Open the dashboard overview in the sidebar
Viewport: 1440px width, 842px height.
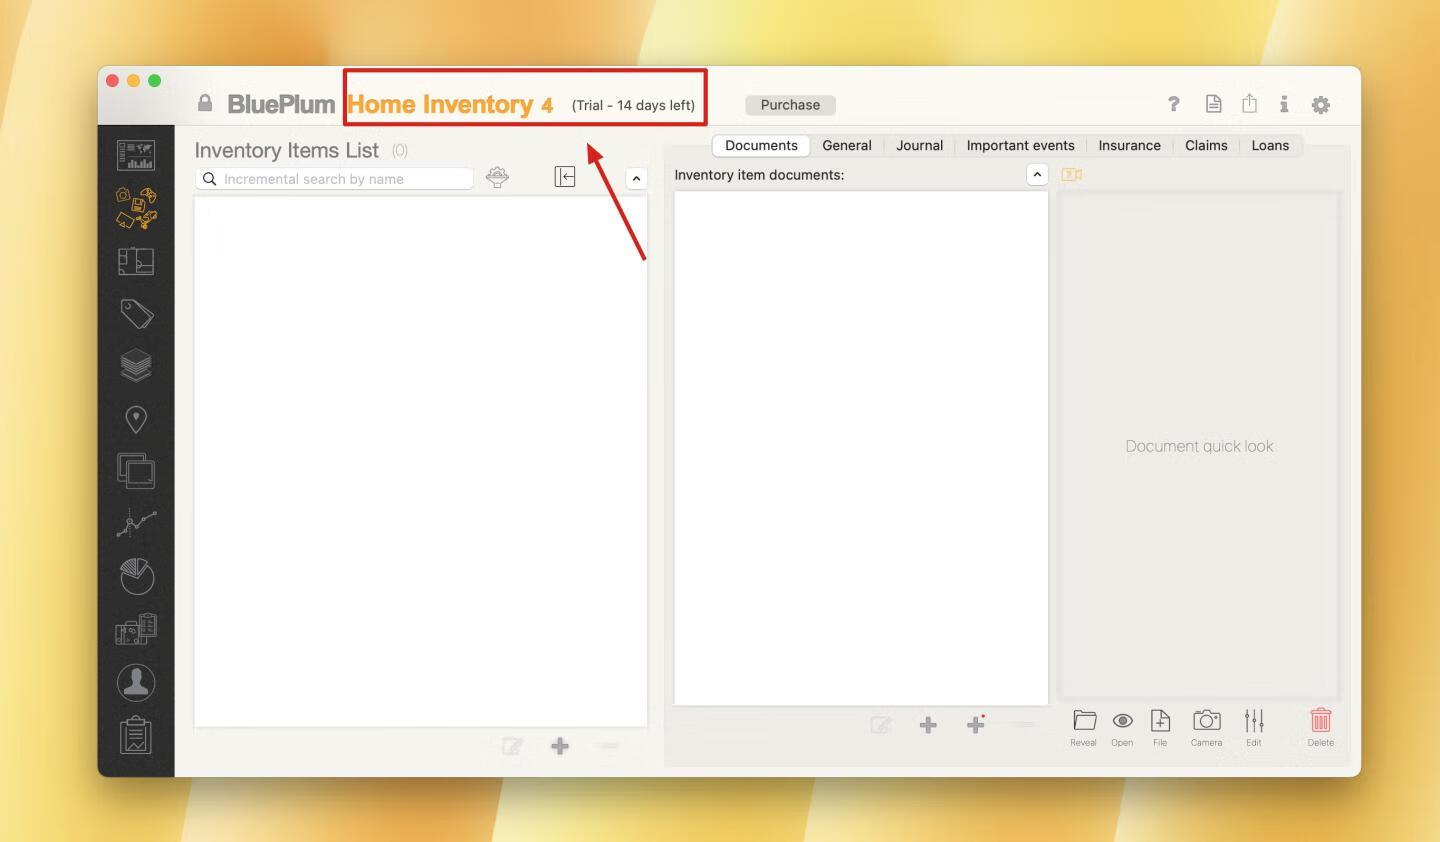coord(136,155)
